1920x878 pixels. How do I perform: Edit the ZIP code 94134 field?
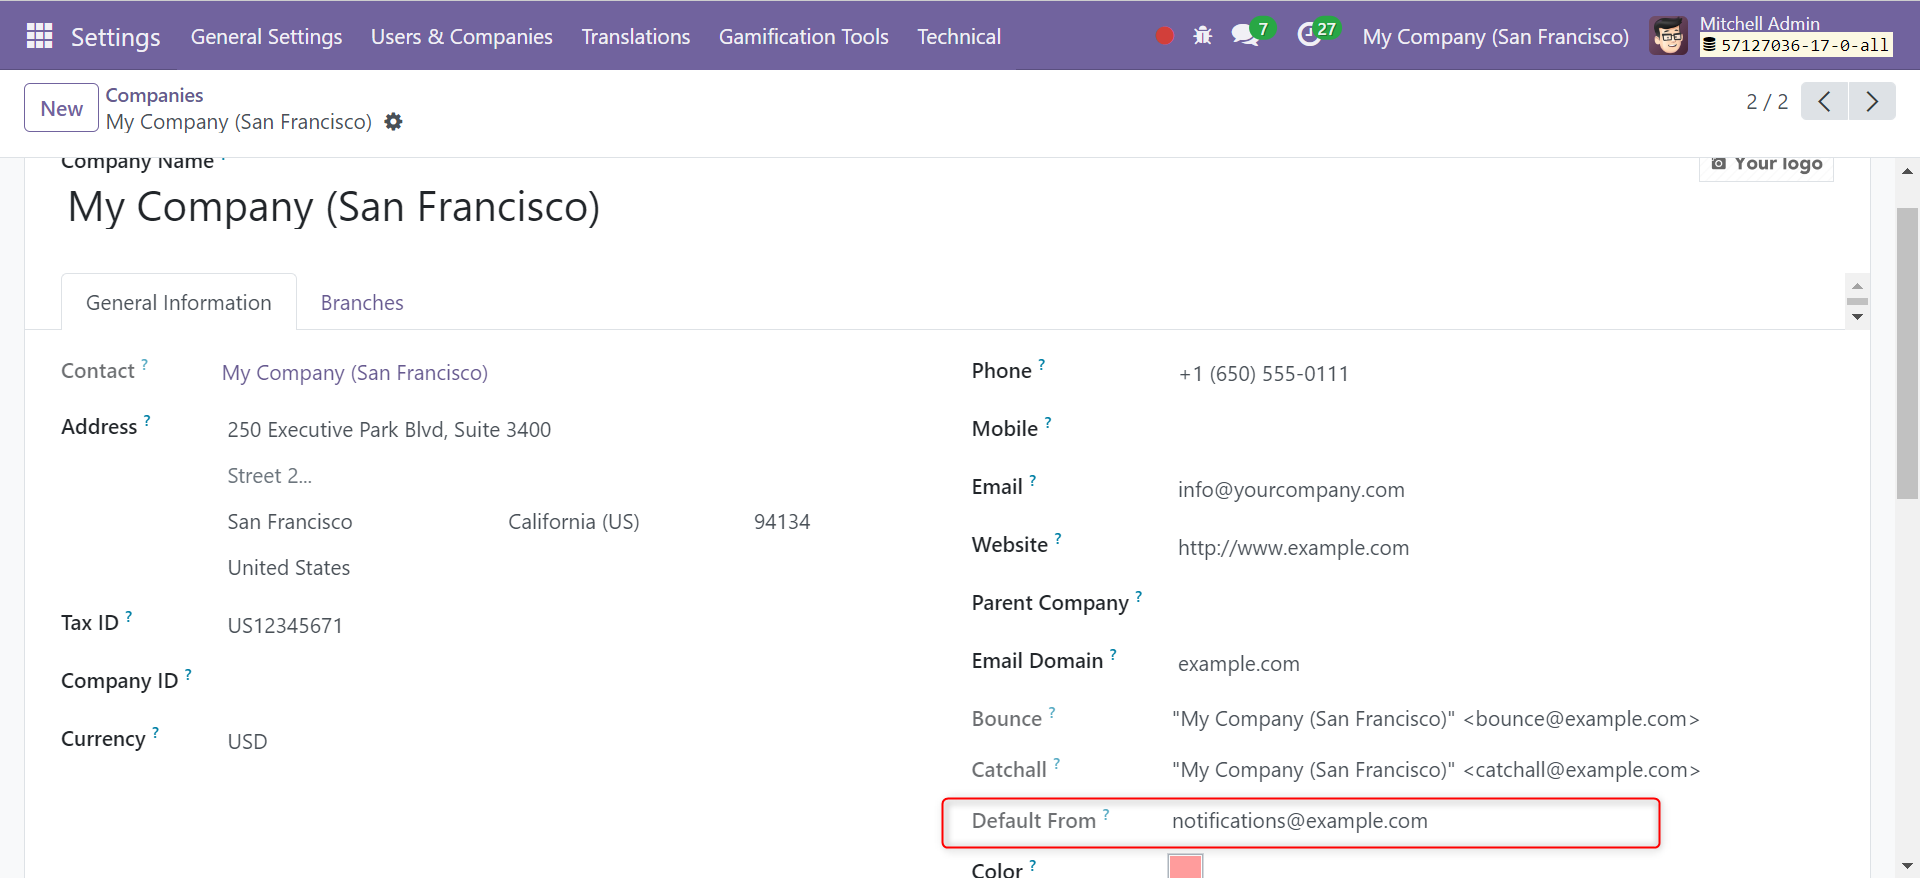783,522
